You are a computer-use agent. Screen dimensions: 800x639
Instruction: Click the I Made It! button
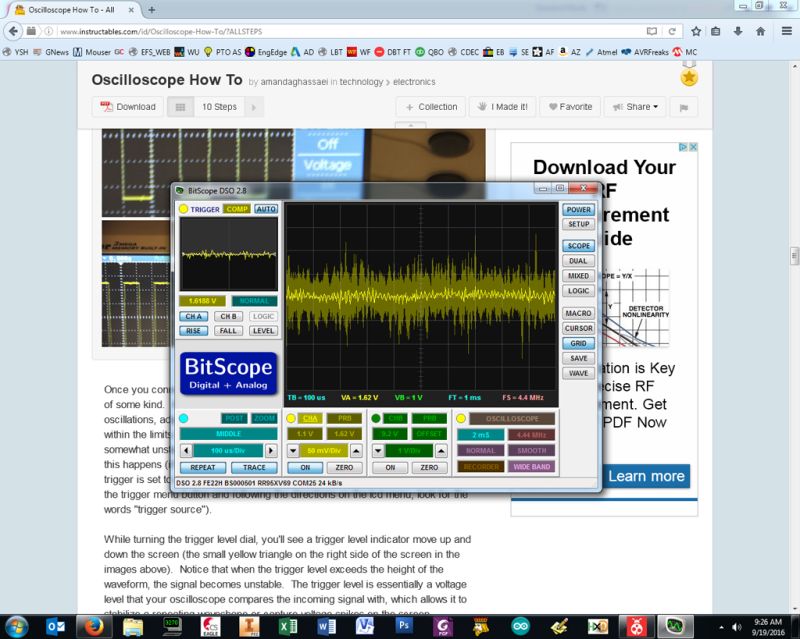click(502, 107)
